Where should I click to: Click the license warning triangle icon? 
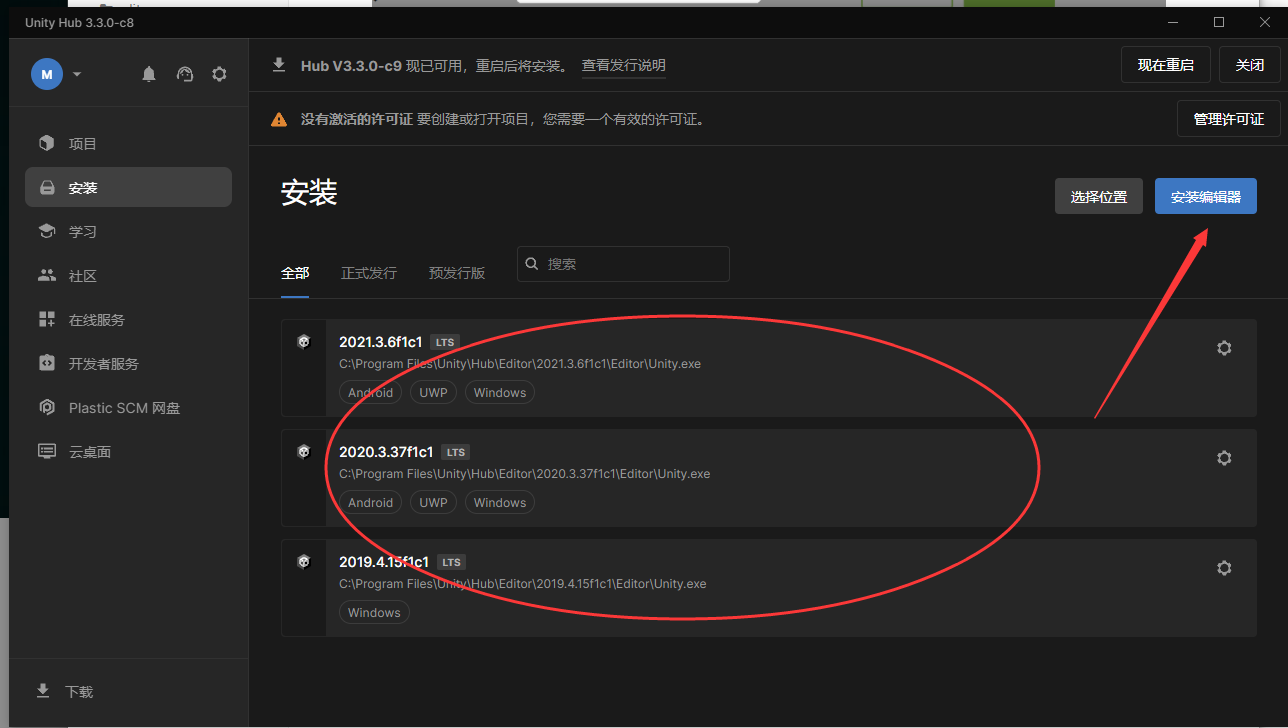279,119
